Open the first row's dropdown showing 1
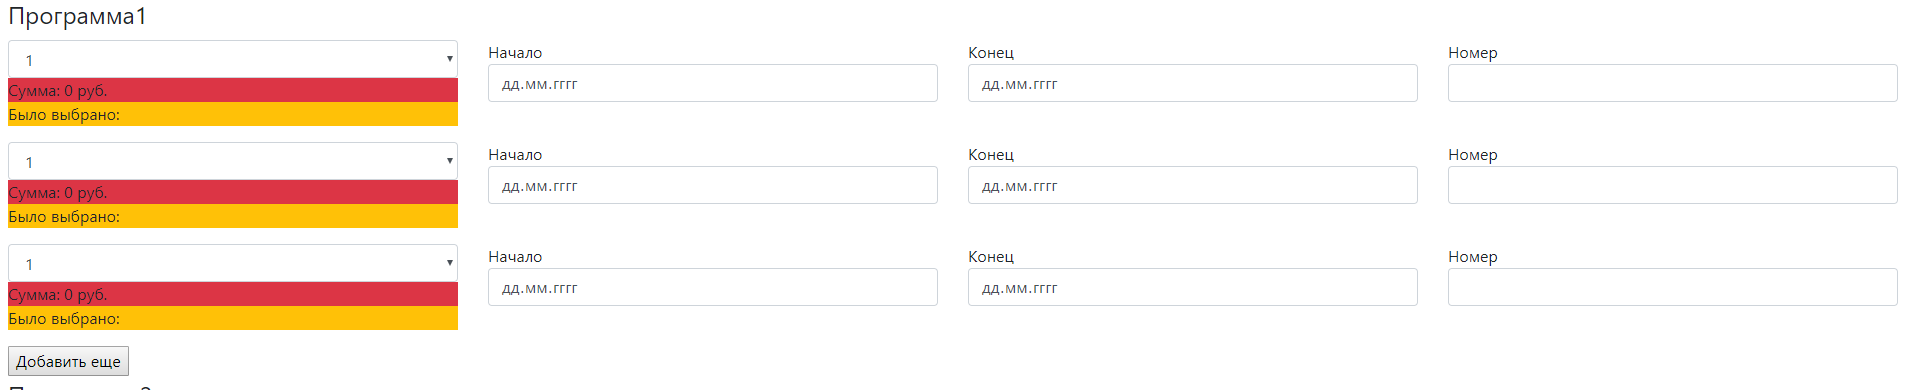This screenshot has height=390, width=1911. tap(232, 59)
